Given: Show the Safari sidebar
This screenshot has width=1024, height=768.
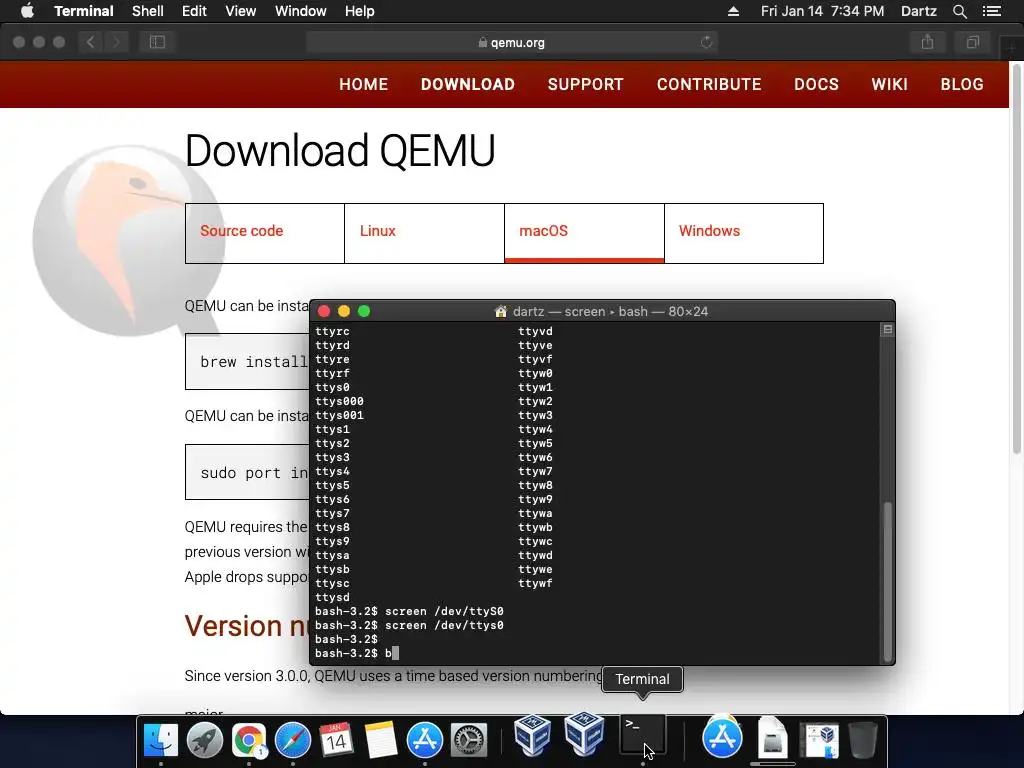Looking at the screenshot, I should [157, 42].
